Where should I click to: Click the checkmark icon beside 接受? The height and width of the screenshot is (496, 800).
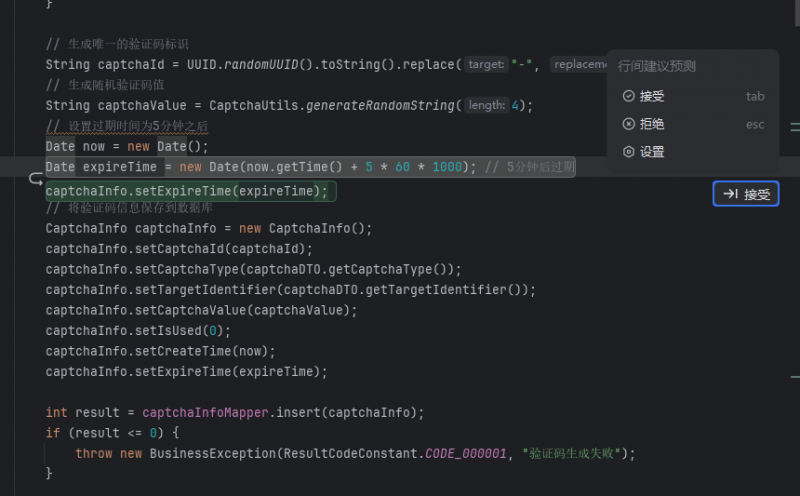(629, 96)
